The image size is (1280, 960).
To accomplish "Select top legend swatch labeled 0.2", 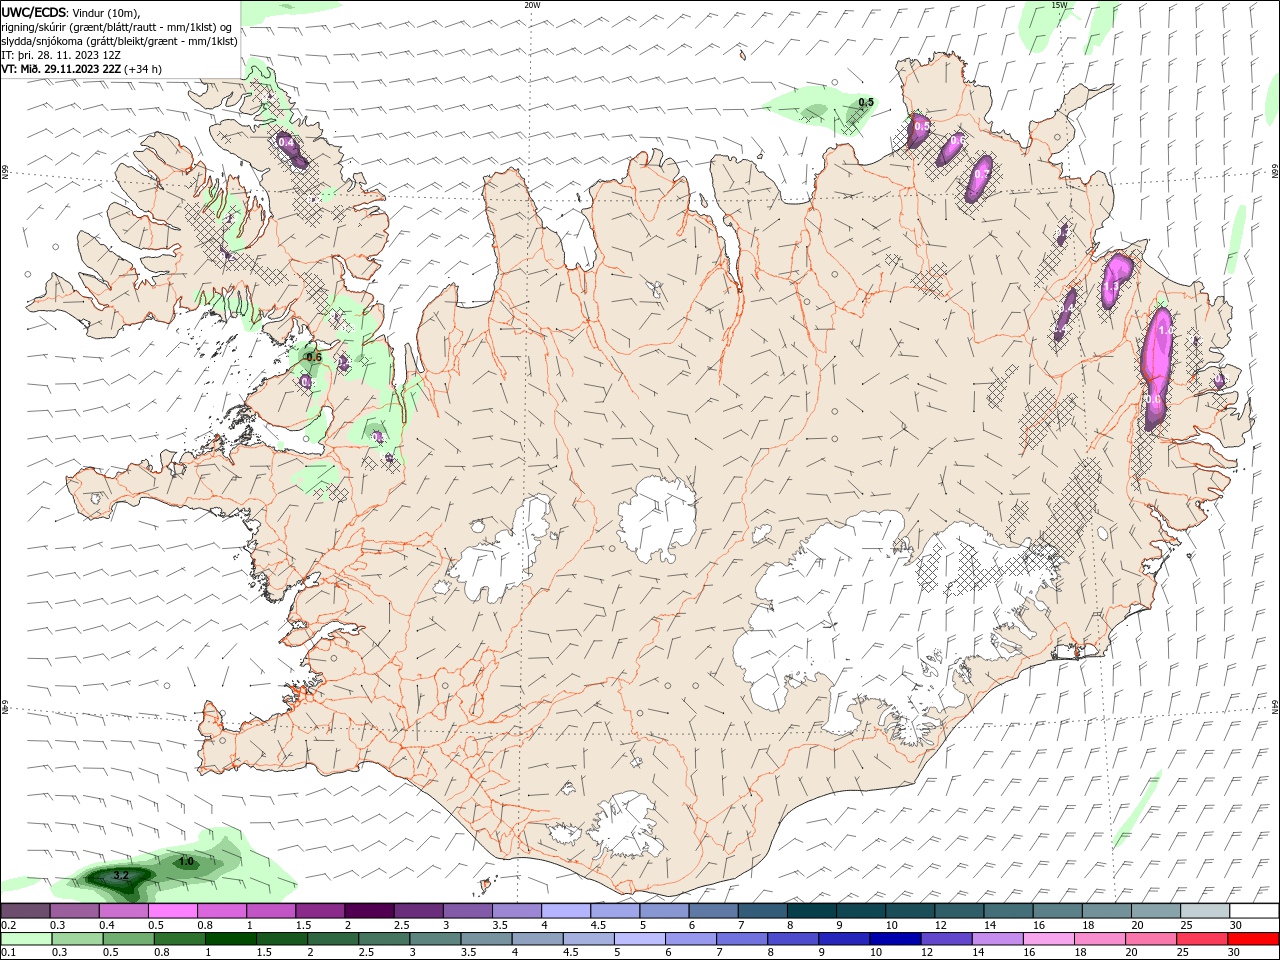I will (x=25, y=911).
